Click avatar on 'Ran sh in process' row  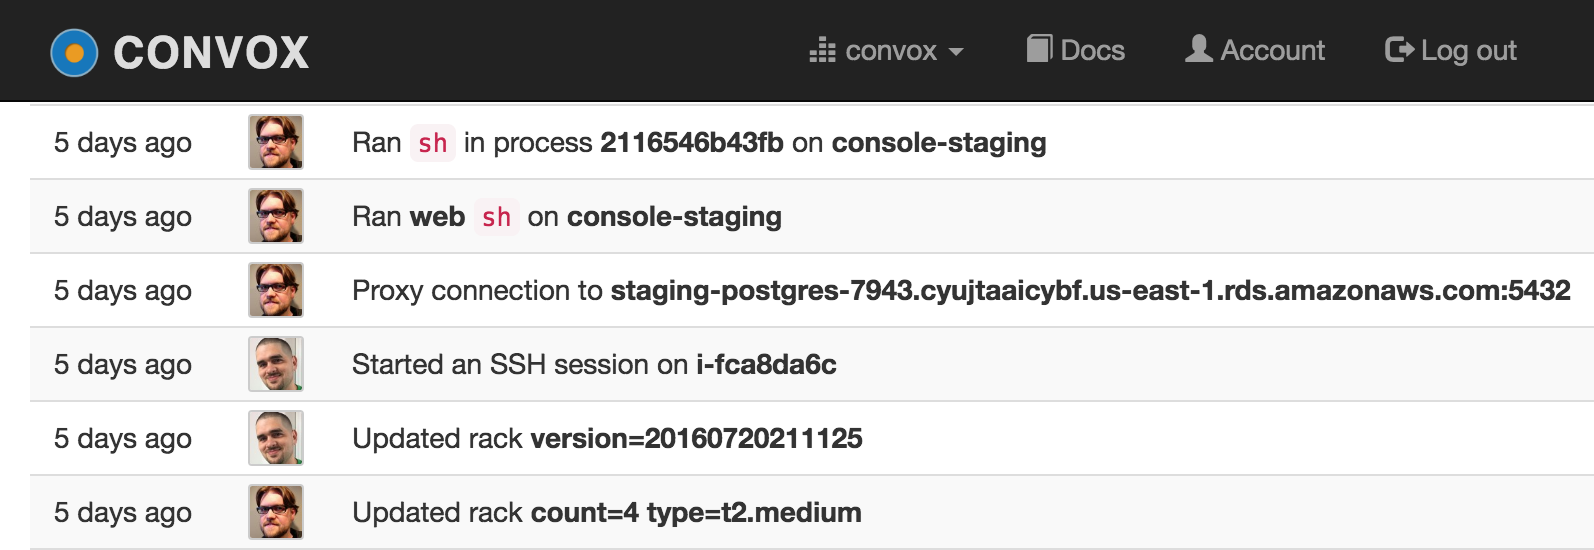tap(276, 142)
